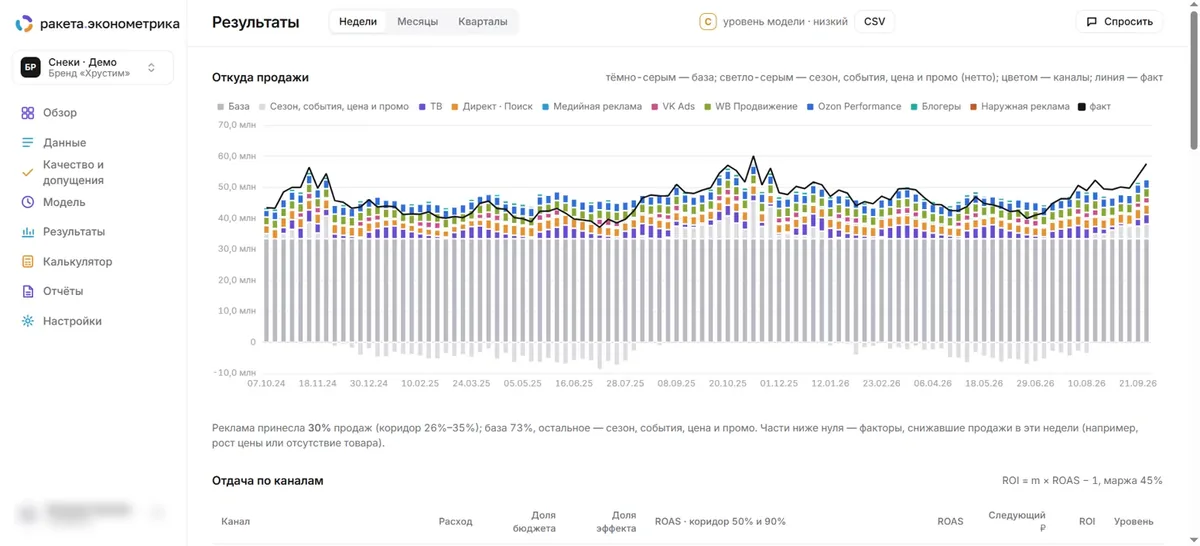Click the blurred user account block in sidebar
The width and height of the screenshot is (1200, 546).
93,513
